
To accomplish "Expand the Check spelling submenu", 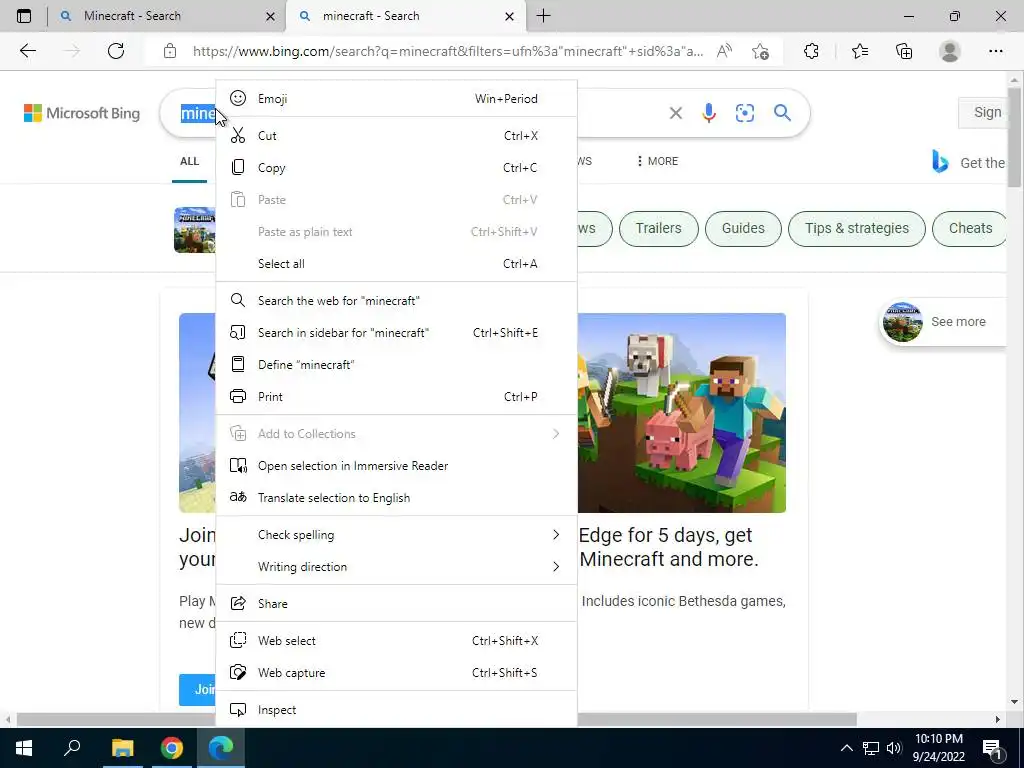I will [x=396, y=535].
